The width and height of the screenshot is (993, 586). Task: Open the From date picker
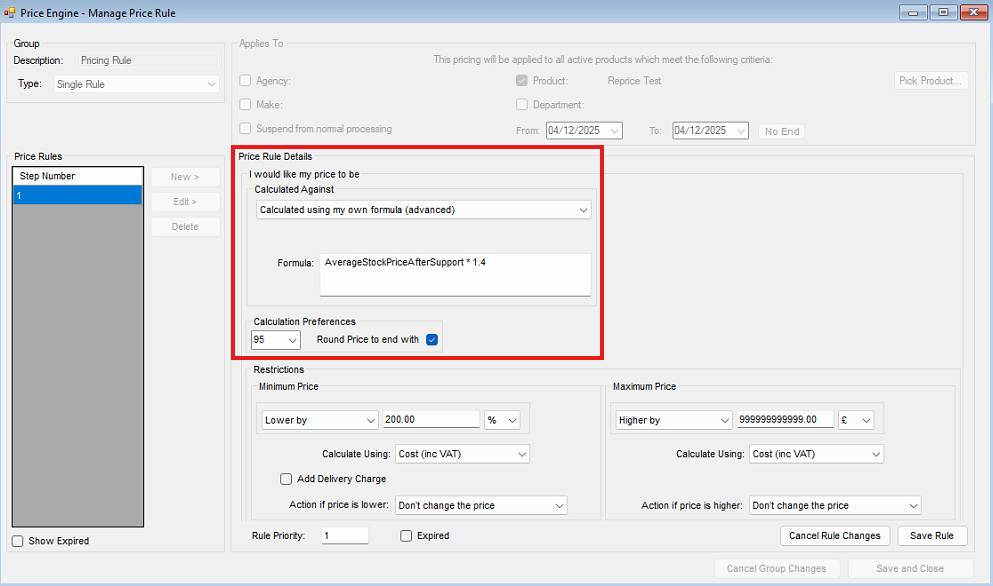point(614,131)
